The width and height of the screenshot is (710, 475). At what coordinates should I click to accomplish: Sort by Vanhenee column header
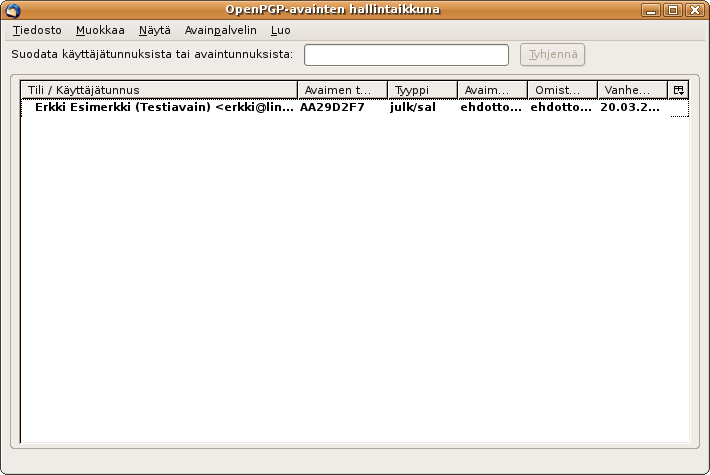coord(632,89)
